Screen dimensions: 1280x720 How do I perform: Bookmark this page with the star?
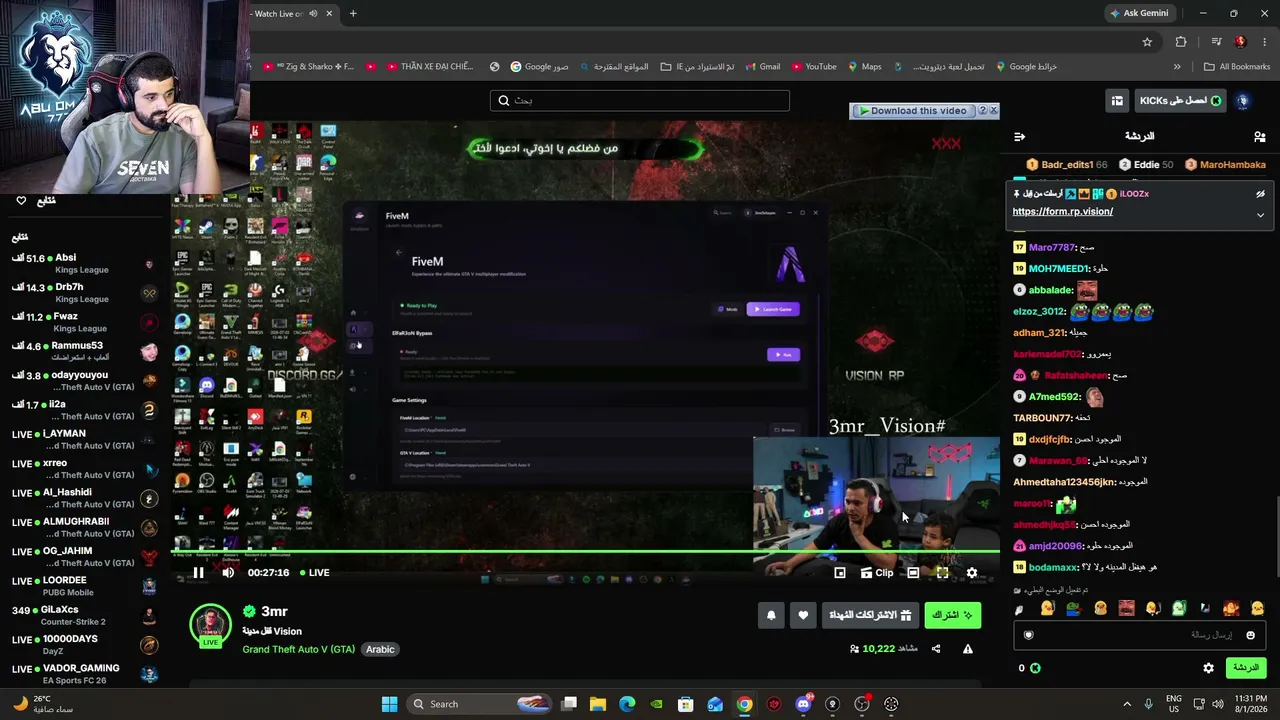point(1147,42)
